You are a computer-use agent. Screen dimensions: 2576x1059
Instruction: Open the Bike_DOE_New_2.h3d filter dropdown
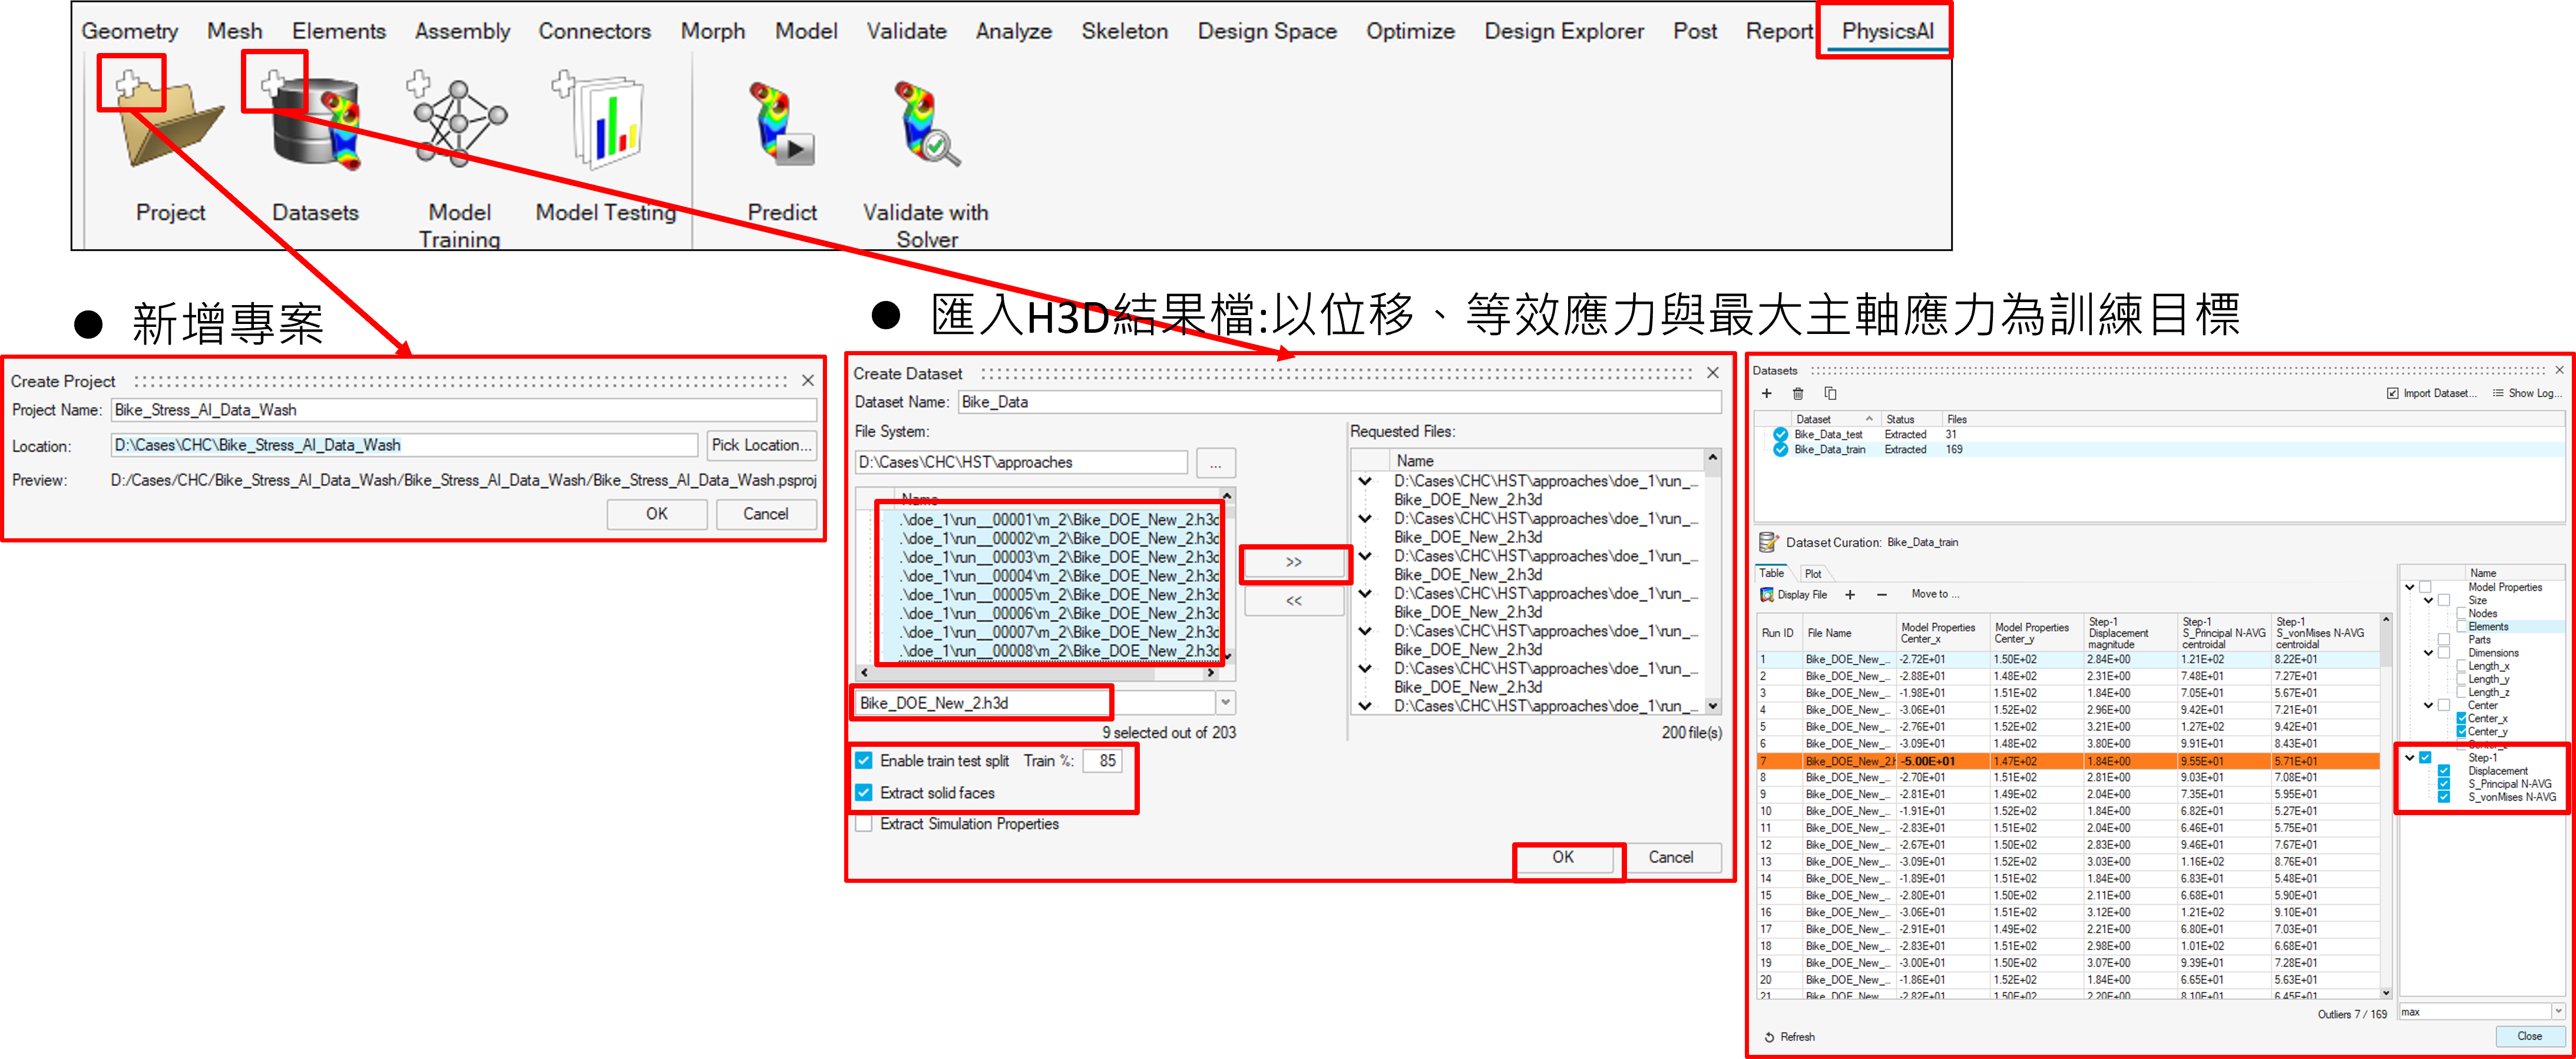pyautogui.click(x=1226, y=702)
